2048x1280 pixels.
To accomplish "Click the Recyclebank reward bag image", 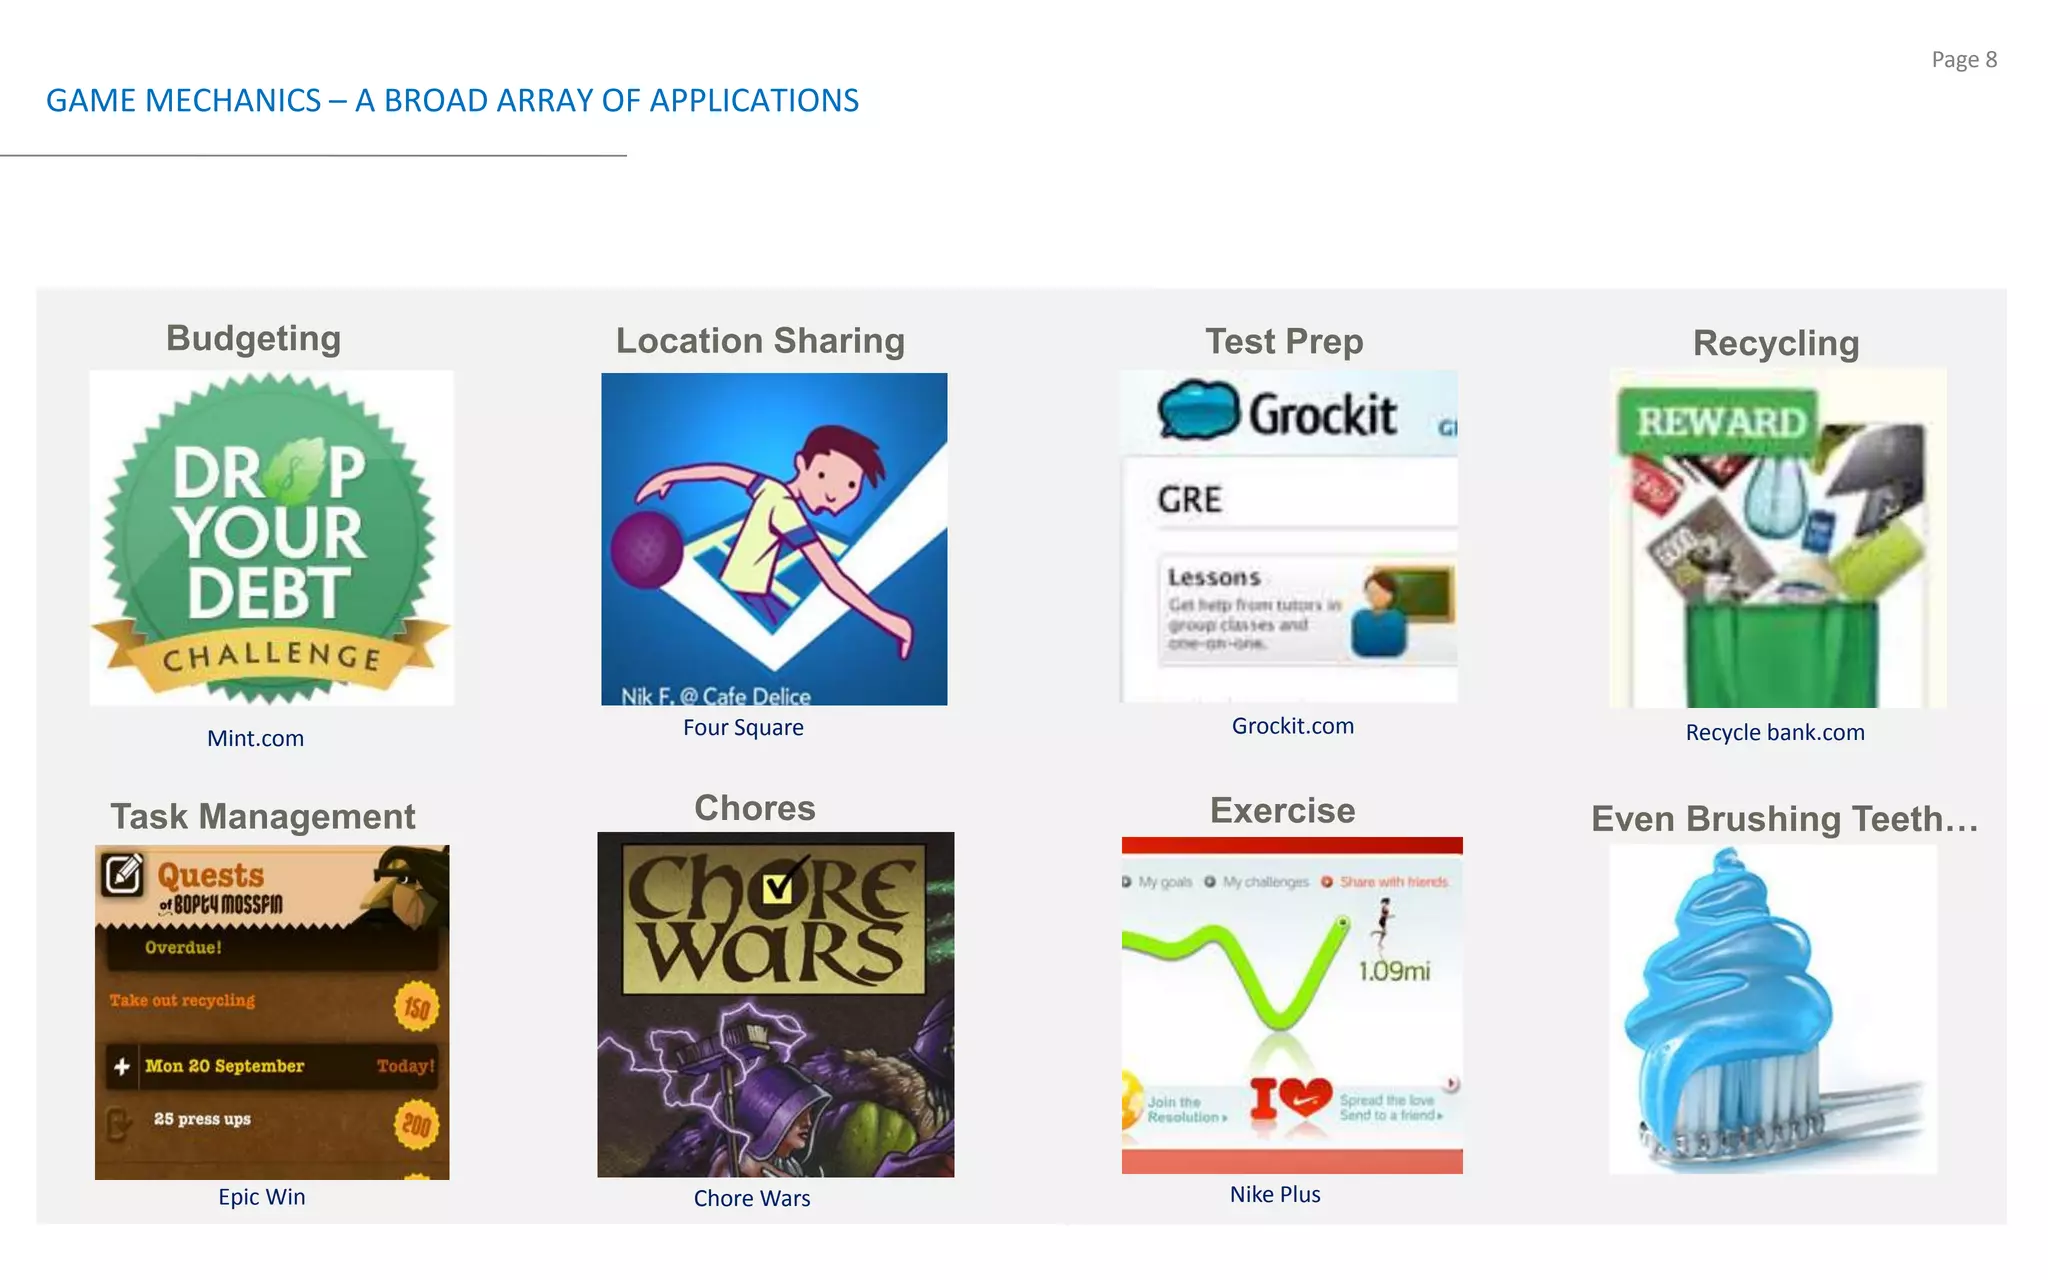I will [x=1777, y=538].
